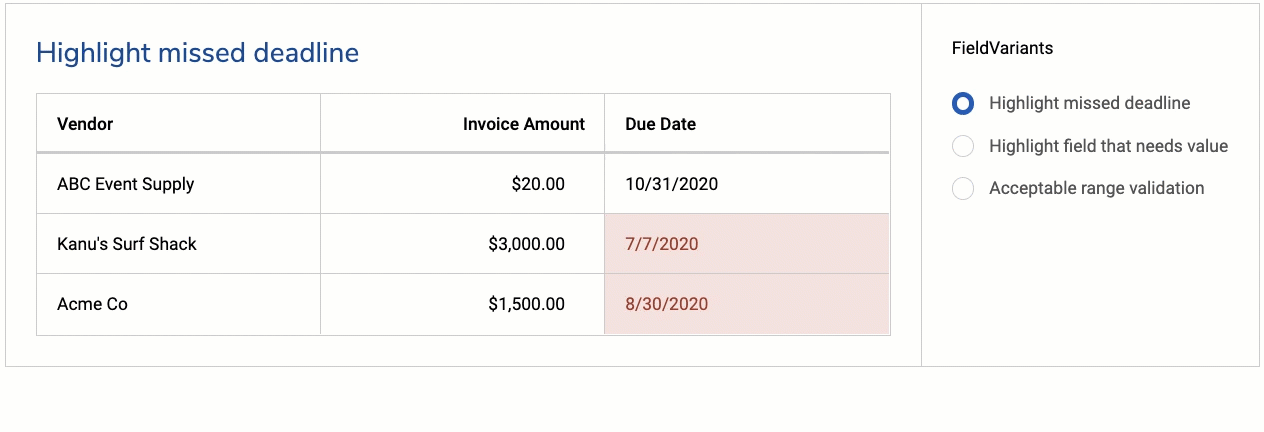Select the Kanu's Surf Shack vendor cell
This screenshot has width=1264, height=432.
127,244
